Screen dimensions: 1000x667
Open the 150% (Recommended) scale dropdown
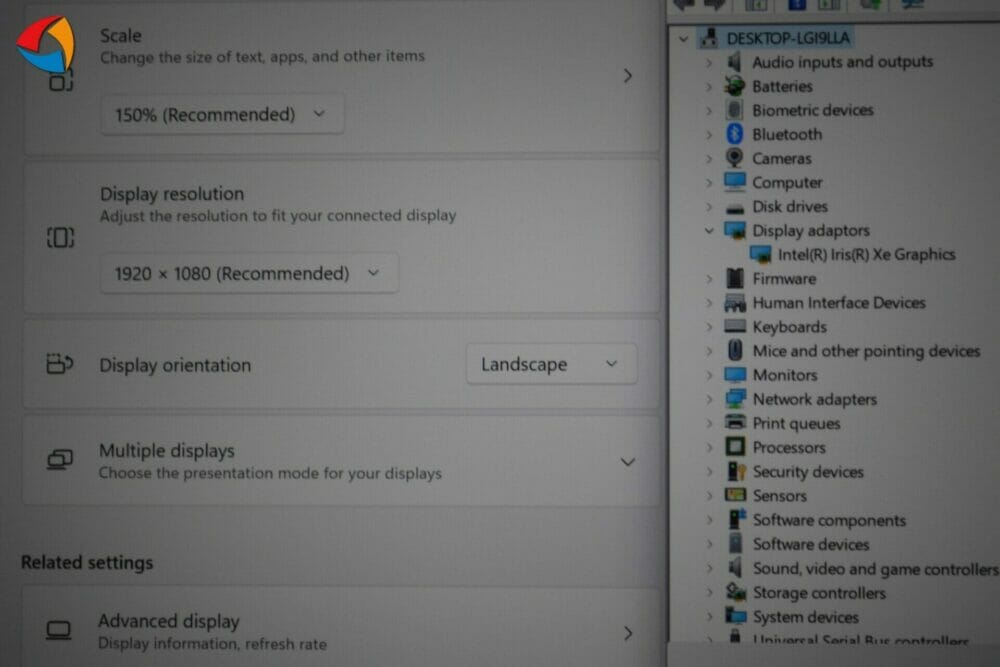tap(222, 115)
